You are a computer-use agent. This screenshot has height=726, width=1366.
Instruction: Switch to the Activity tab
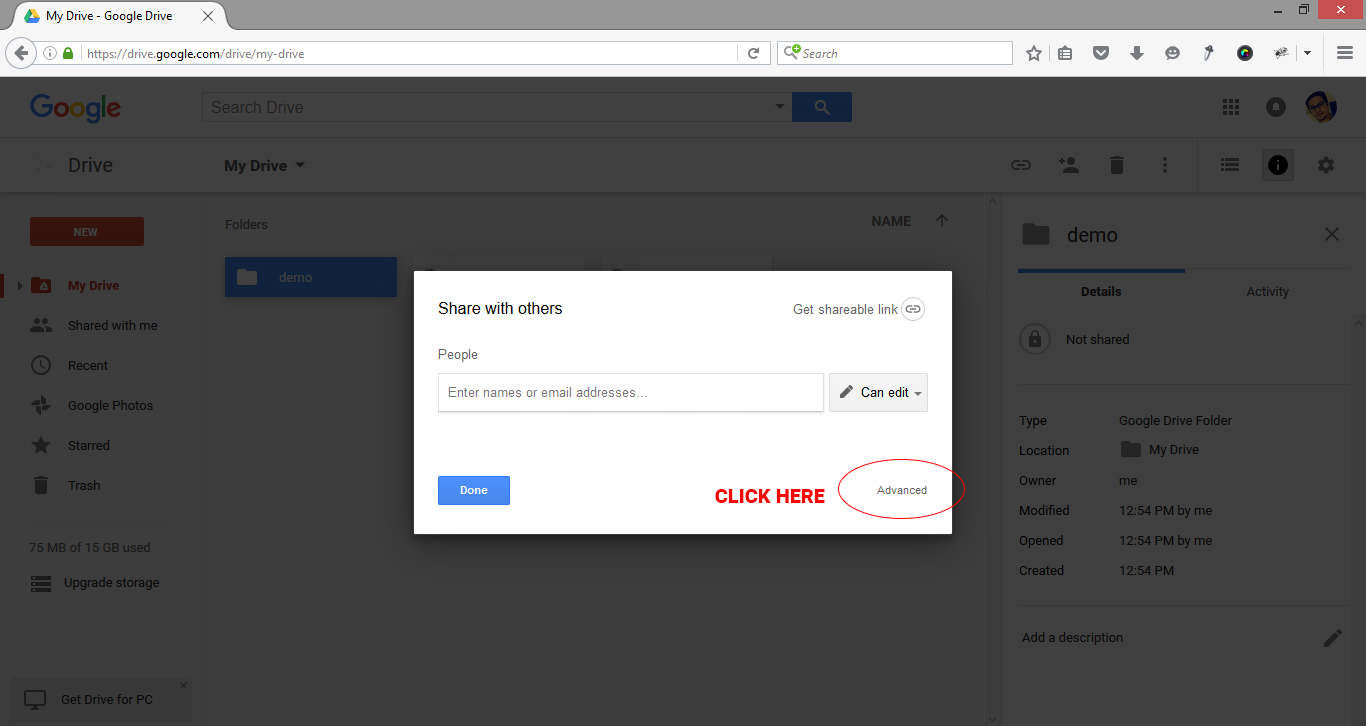pos(1267,291)
